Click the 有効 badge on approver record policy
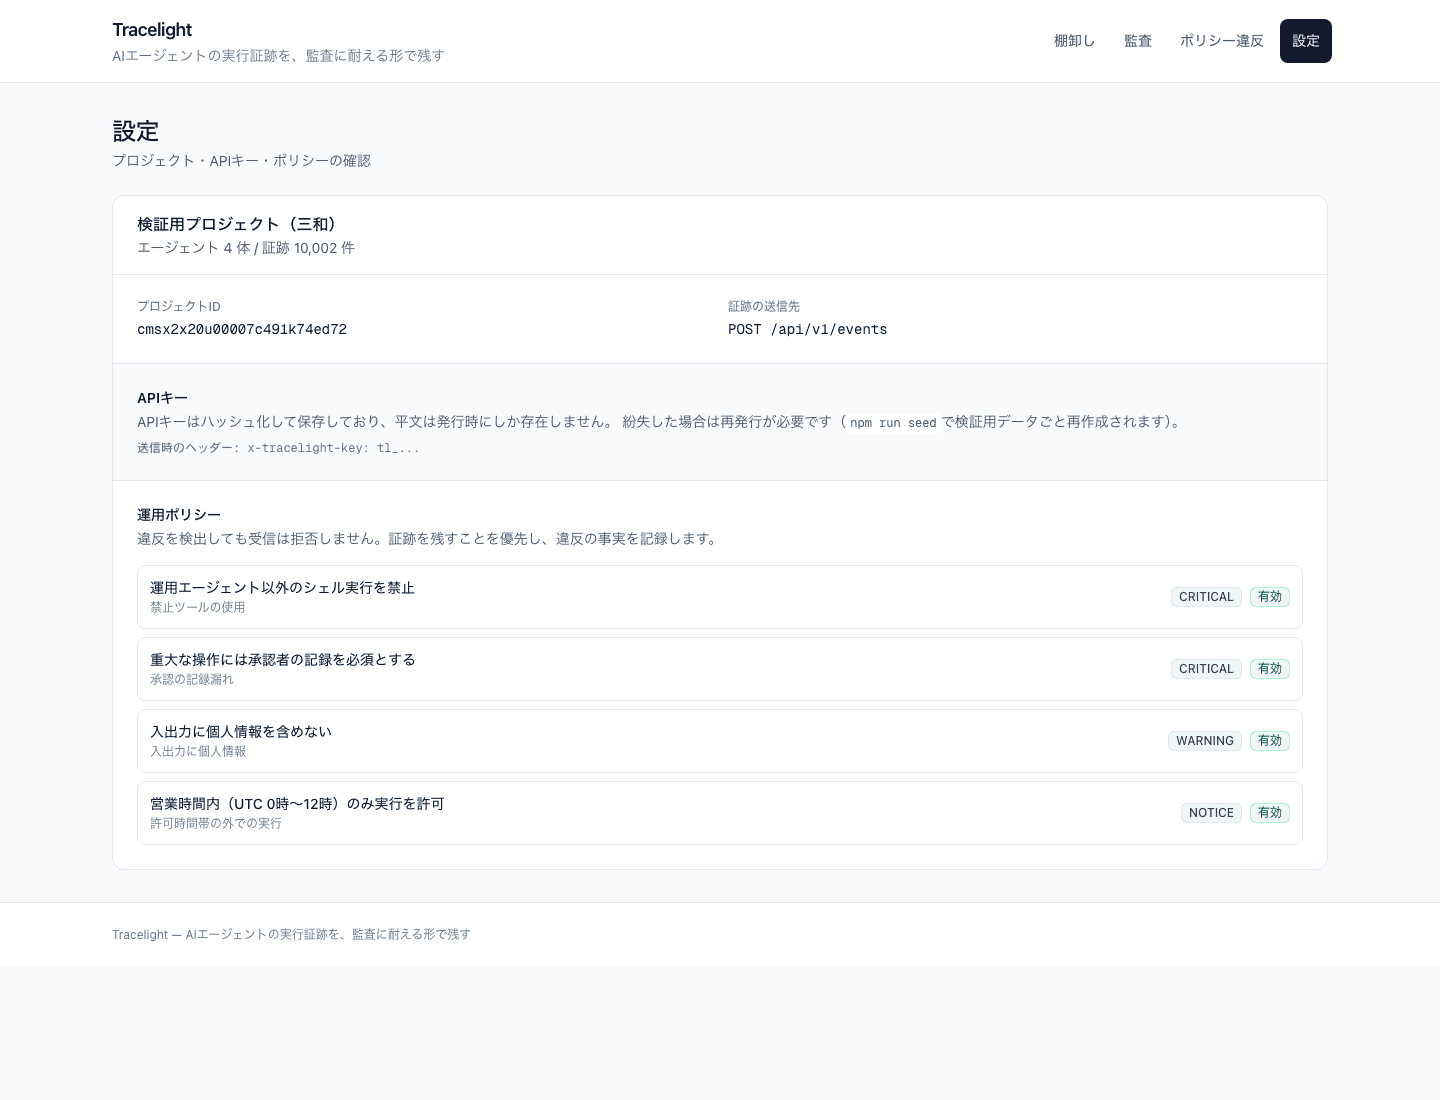 pos(1270,669)
